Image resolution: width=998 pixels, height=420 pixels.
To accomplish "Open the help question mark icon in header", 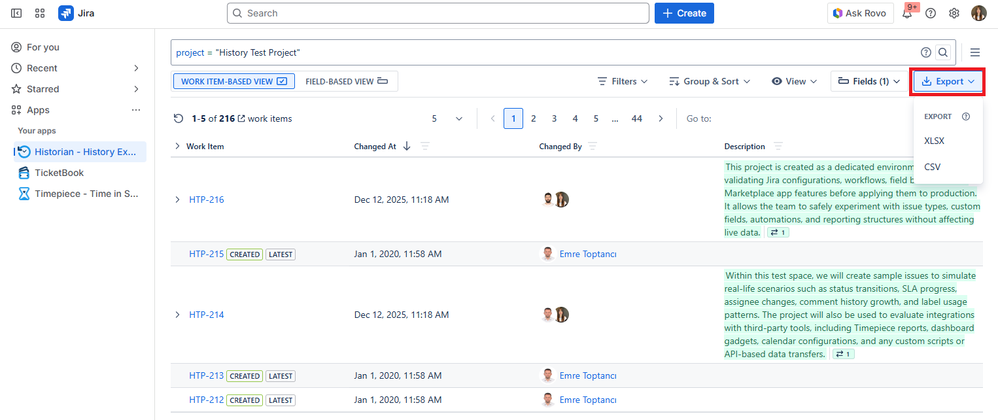I will click(x=931, y=13).
